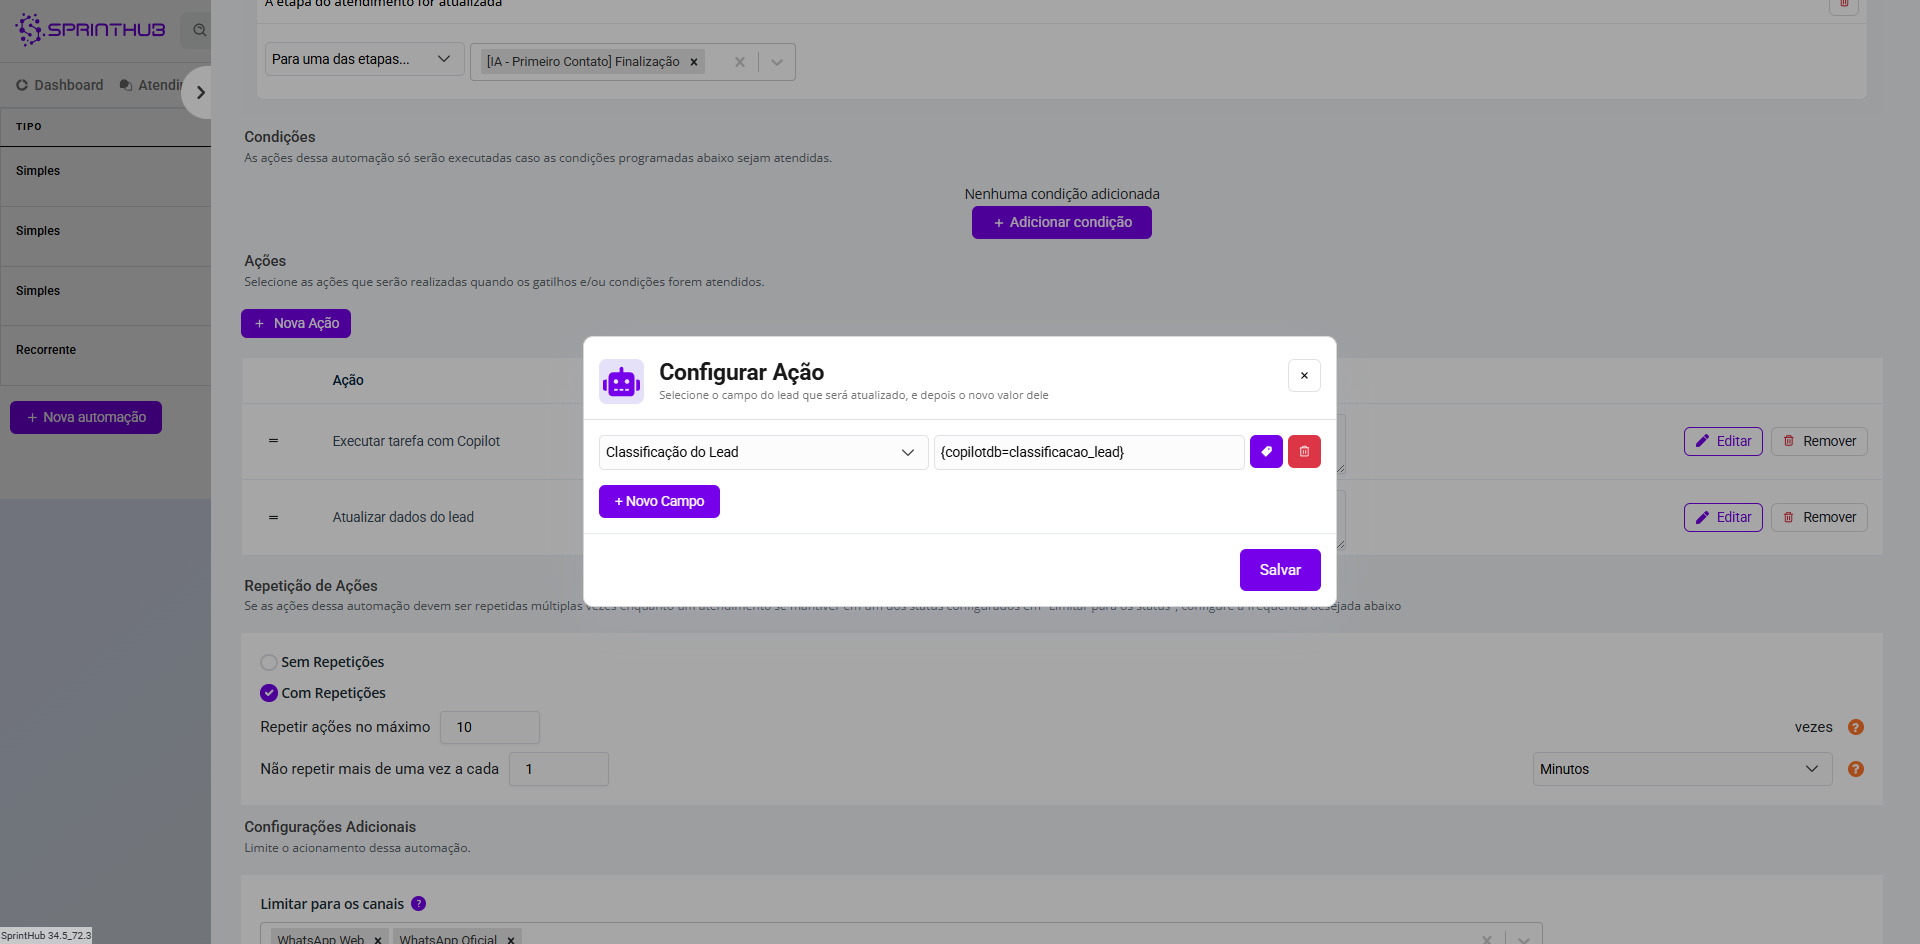The width and height of the screenshot is (1920, 944).
Task: Click info icon next to Limitar para os canais
Action: tap(419, 904)
